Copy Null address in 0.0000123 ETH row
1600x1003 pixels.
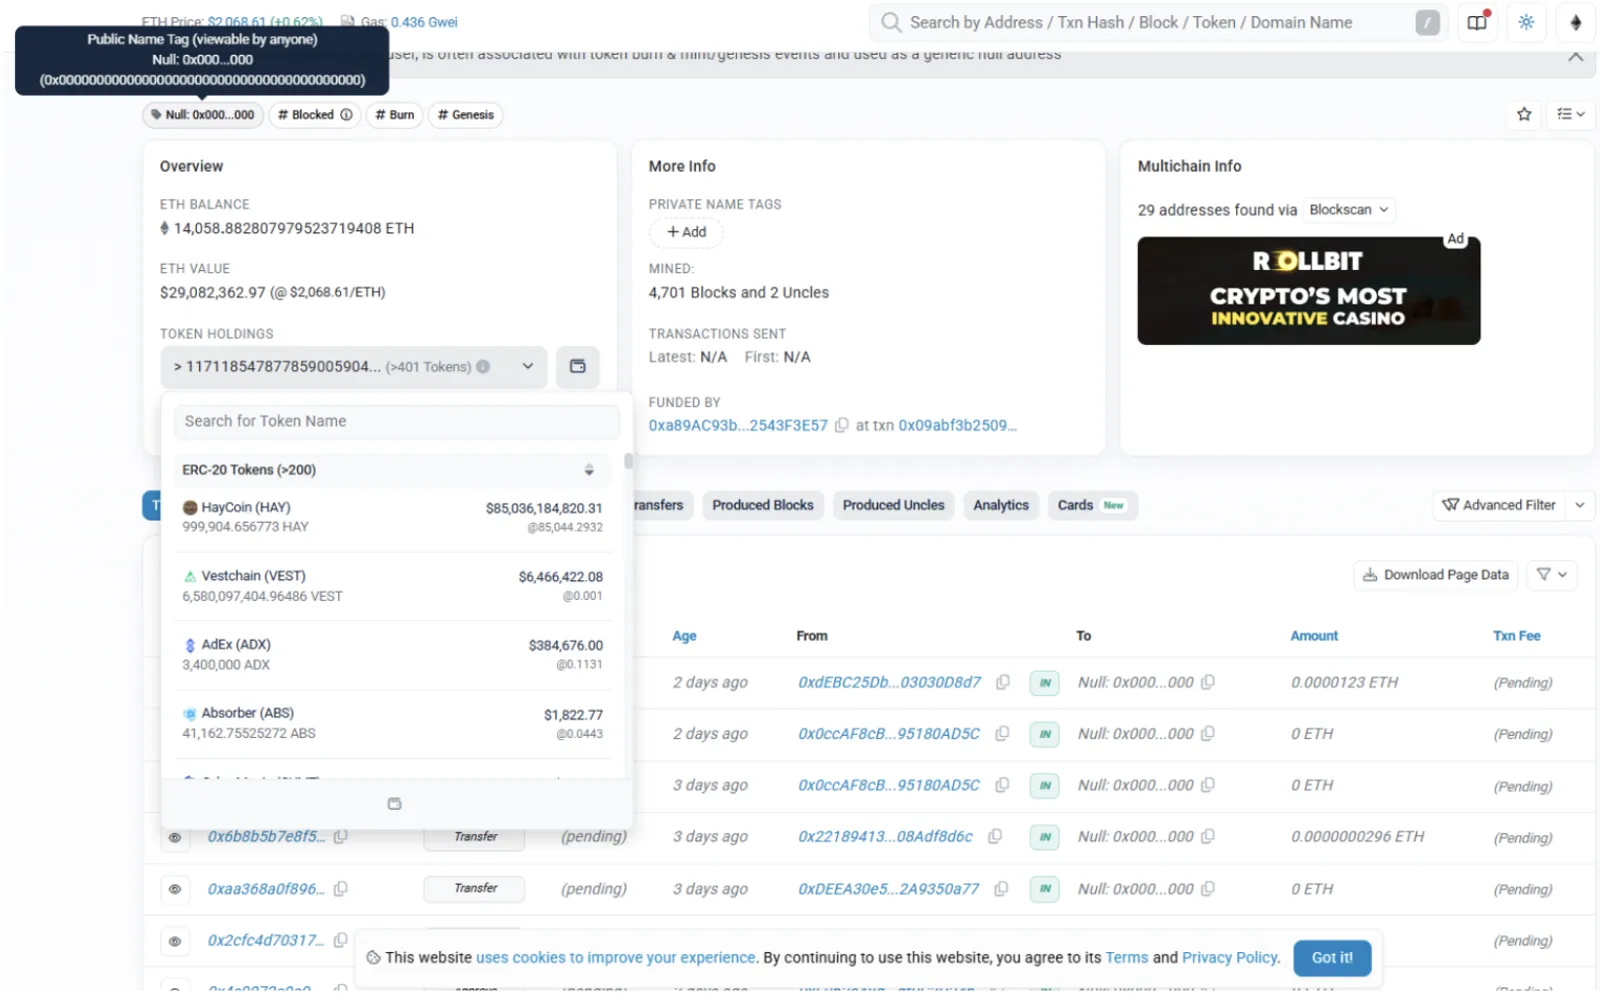coord(1208,683)
